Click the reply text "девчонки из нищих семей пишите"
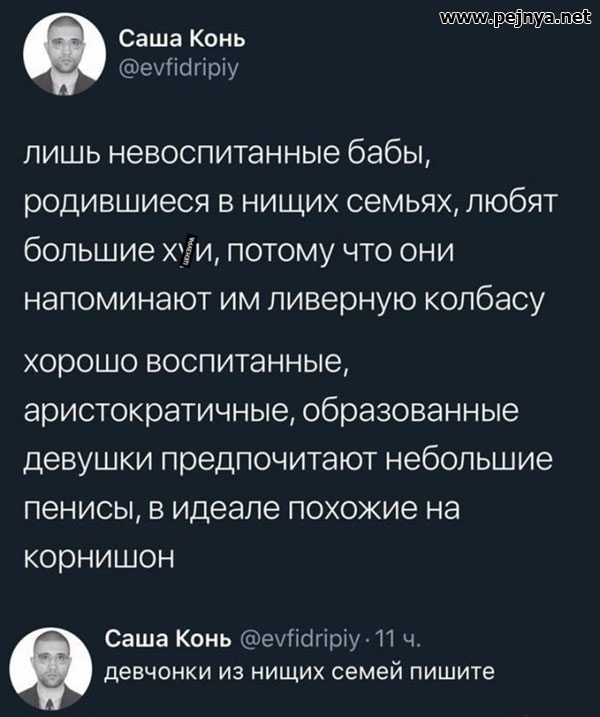 [x=300, y=670]
